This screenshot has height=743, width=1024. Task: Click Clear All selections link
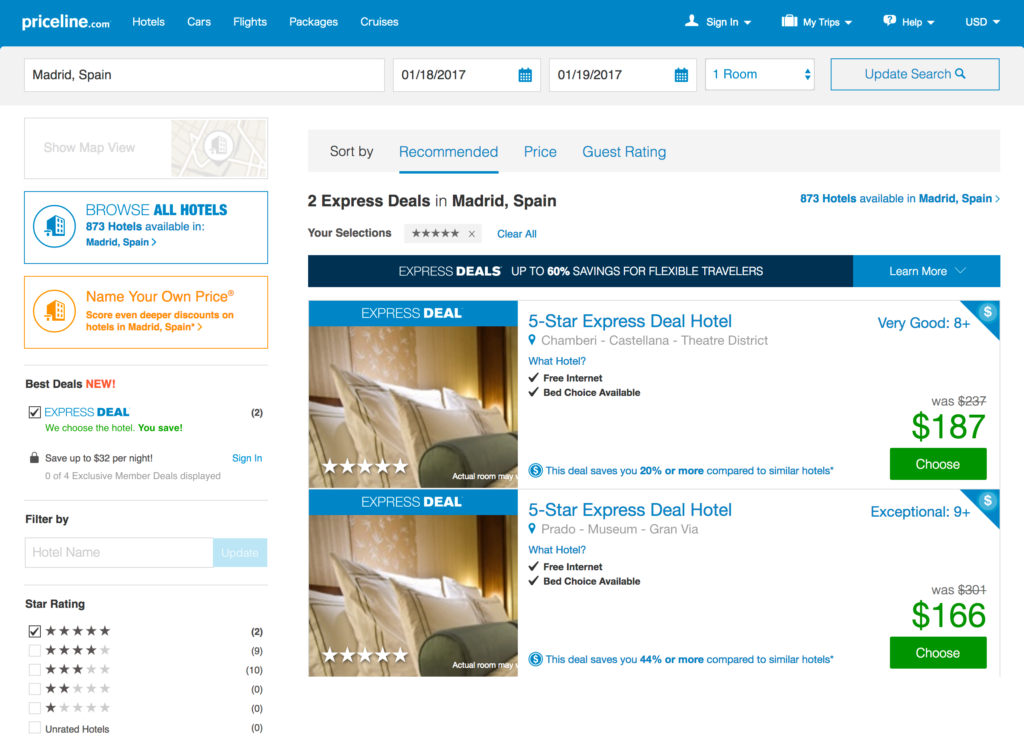pos(517,234)
